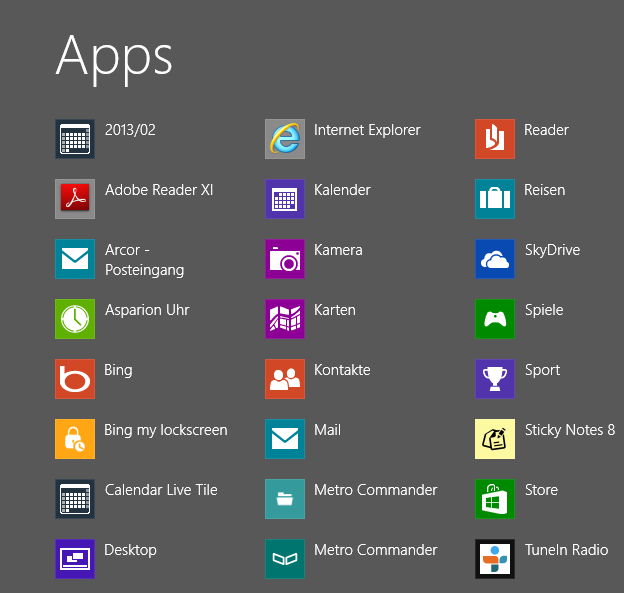Click the "Spiele" label text
The width and height of the screenshot is (624, 593).
pyautogui.click(x=544, y=311)
